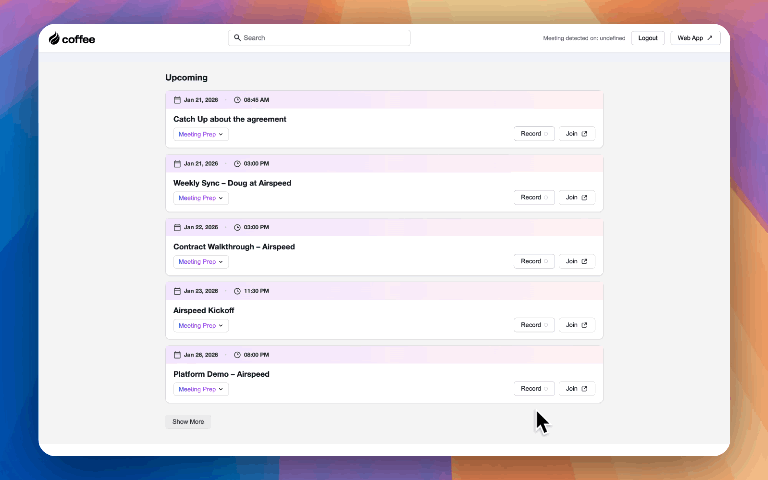Click the Logout button
768x480 pixels.
coord(648,38)
